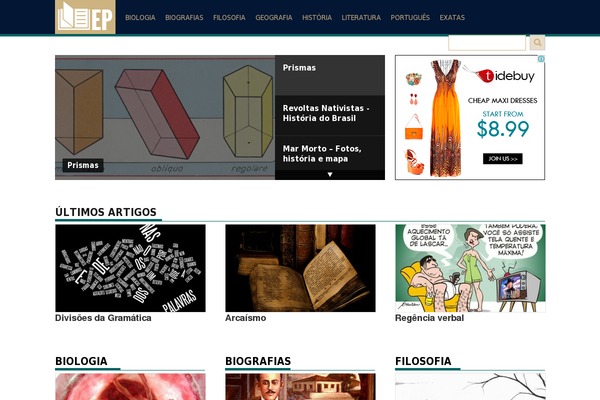Open the Exatas menu
This screenshot has height=400, width=600.
pyautogui.click(x=452, y=18)
